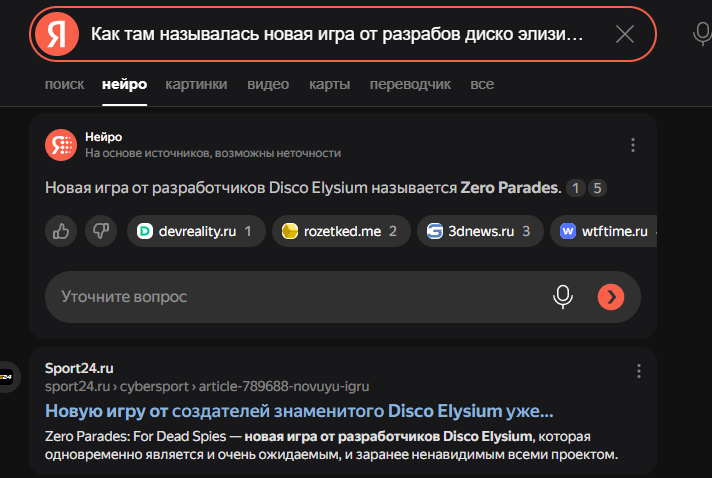Click citation number 5 after answer
This screenshot has height=478, width=712.
click(598, 188)
